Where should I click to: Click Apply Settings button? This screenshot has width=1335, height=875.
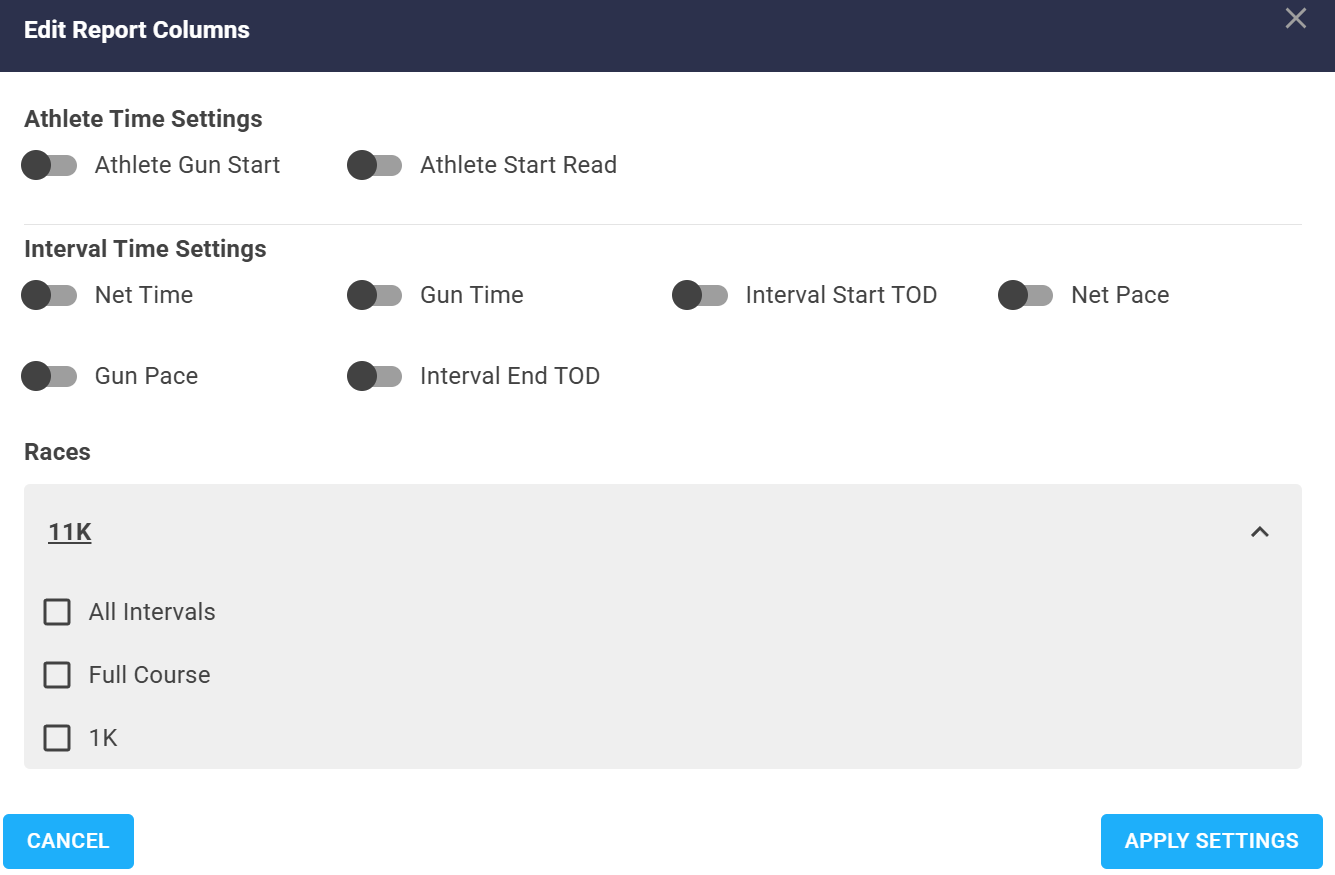pyautogui.click(x=1211, y=841)
